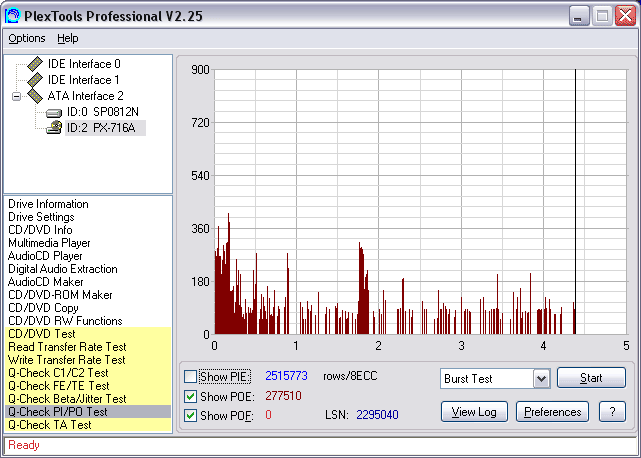This screenshot has height=458, width=641.
Task: Click the PIE value 2515773
Action: point(286,376)
